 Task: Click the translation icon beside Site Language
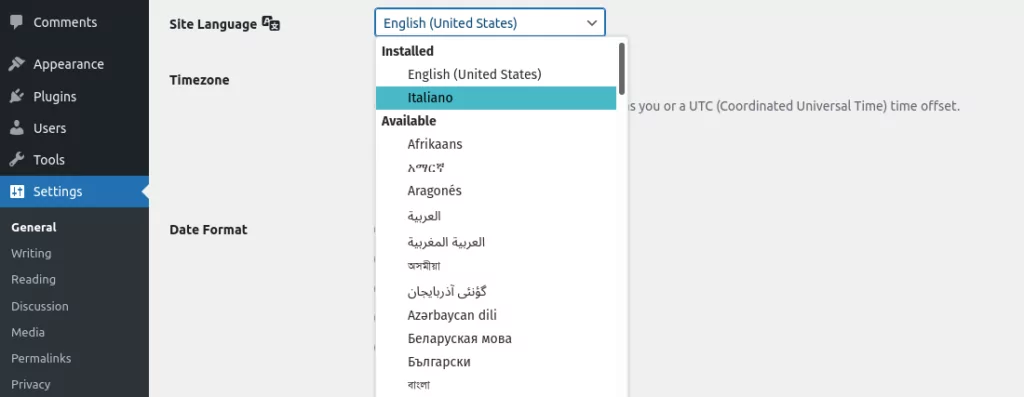click(x=271, y=24)
